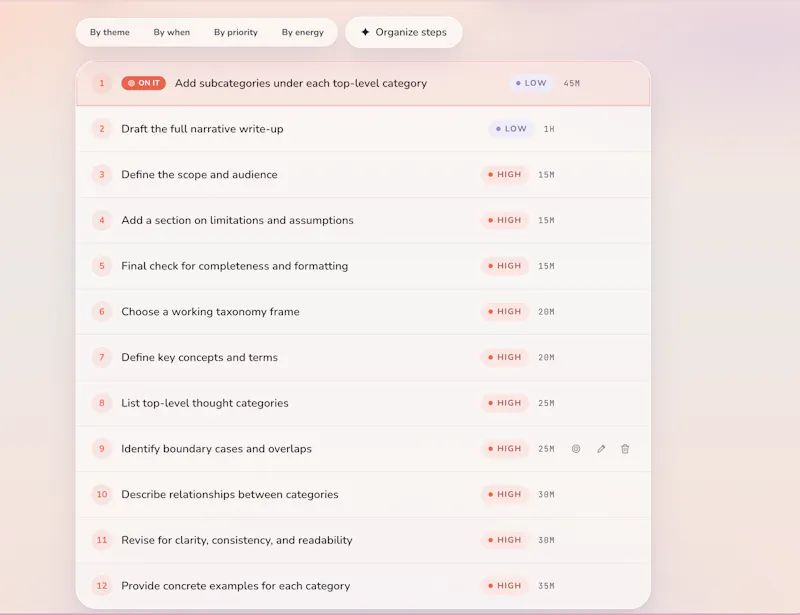This screenshot has height=615, width=800.
Task: Click HIGH badge on key concepts step
Action: tap(505, 357)
